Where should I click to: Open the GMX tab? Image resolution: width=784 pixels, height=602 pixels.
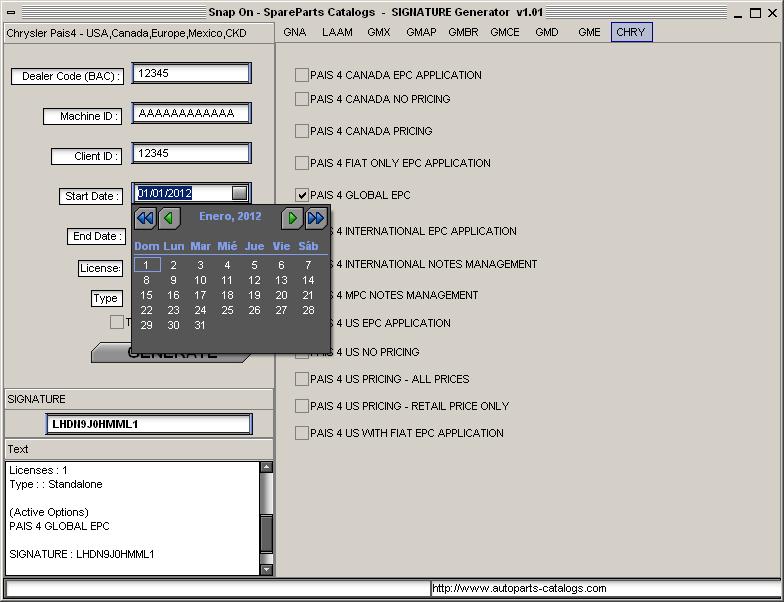(x=378, y=32)
